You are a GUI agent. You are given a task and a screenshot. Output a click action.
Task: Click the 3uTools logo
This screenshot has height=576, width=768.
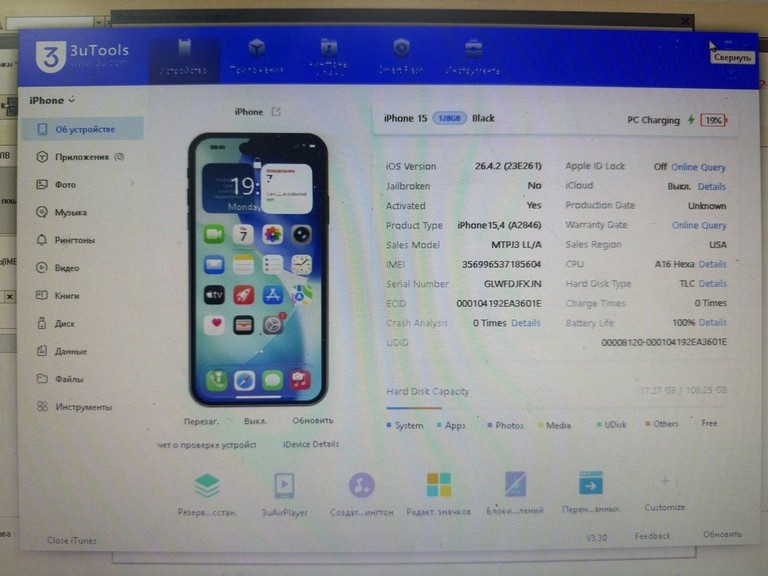coord(82,56)
